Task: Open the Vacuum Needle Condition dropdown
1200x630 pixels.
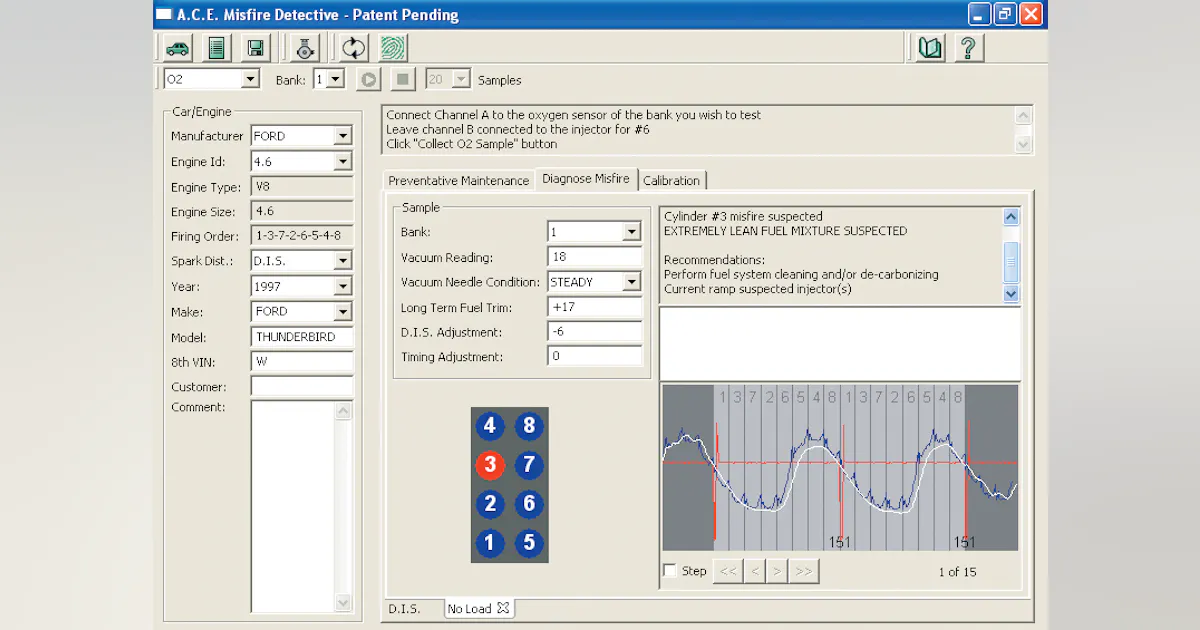Action: pyautogui.click(x=631, y=282)
